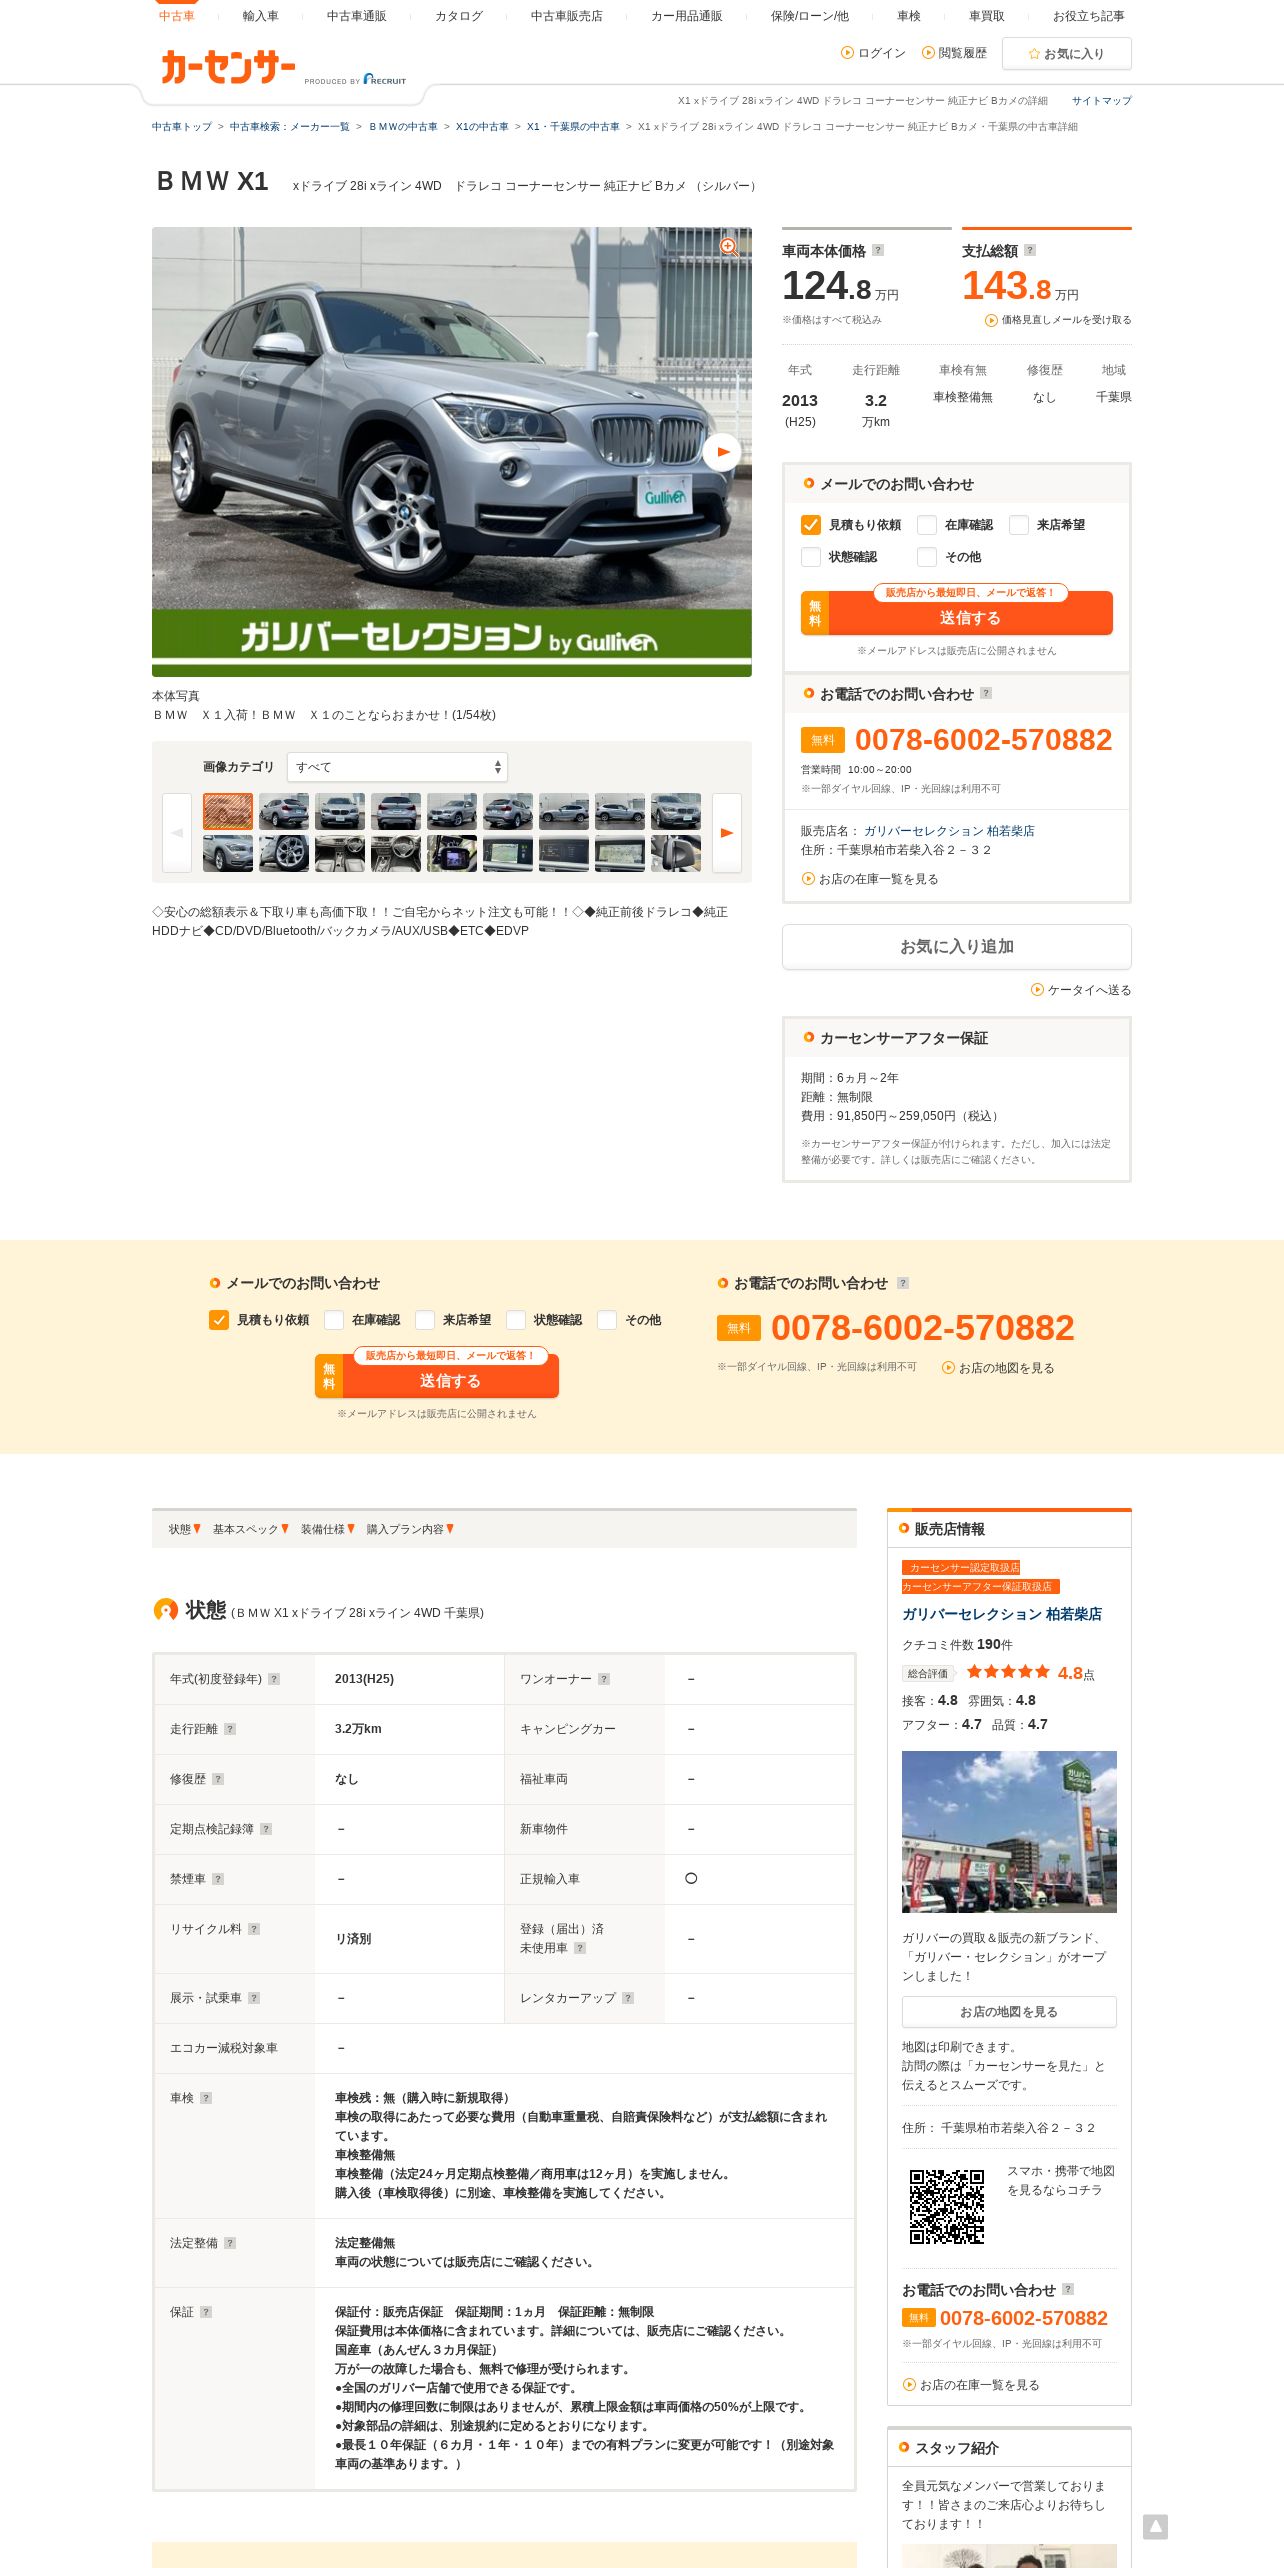1284x2568 pixels.
Task: Select first highlighted thumbnail in gallery
Action: click(x=228, y=811)
